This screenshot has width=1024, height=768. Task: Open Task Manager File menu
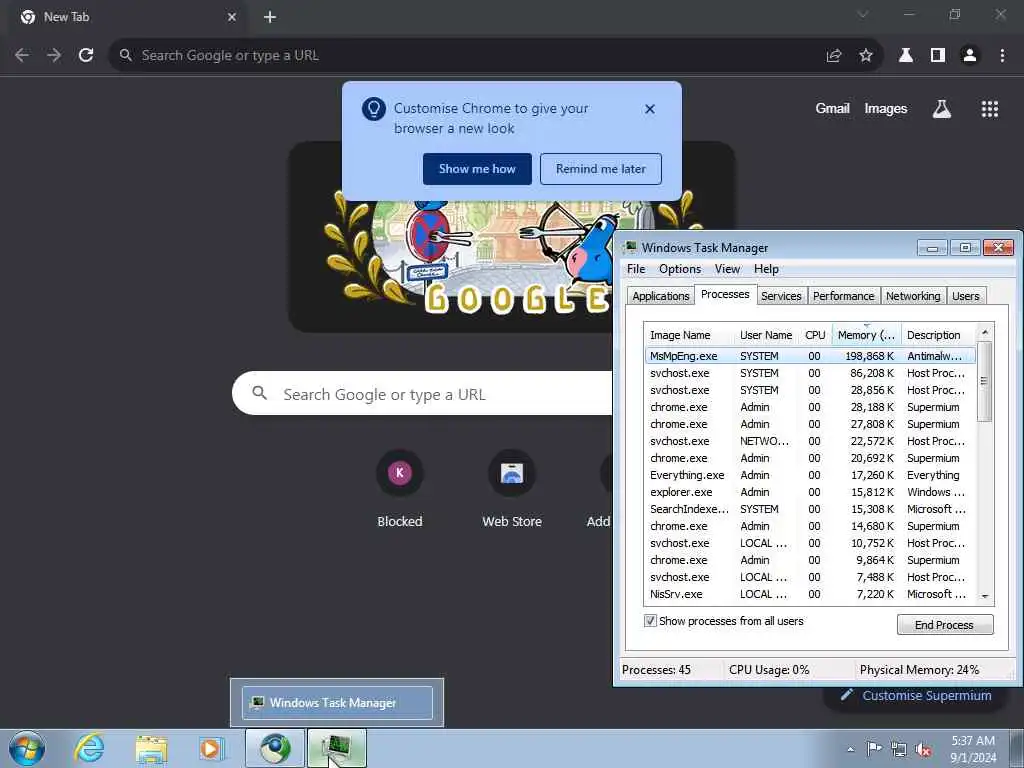click(636, 269)
